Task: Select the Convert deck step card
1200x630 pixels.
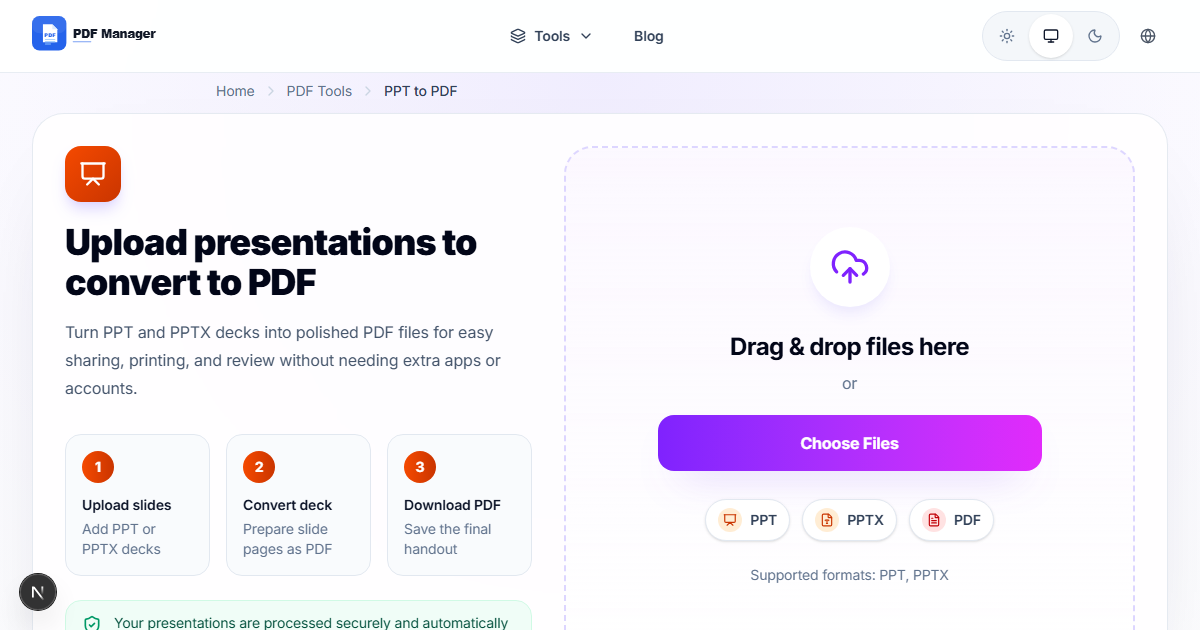Action: point(299,505)
